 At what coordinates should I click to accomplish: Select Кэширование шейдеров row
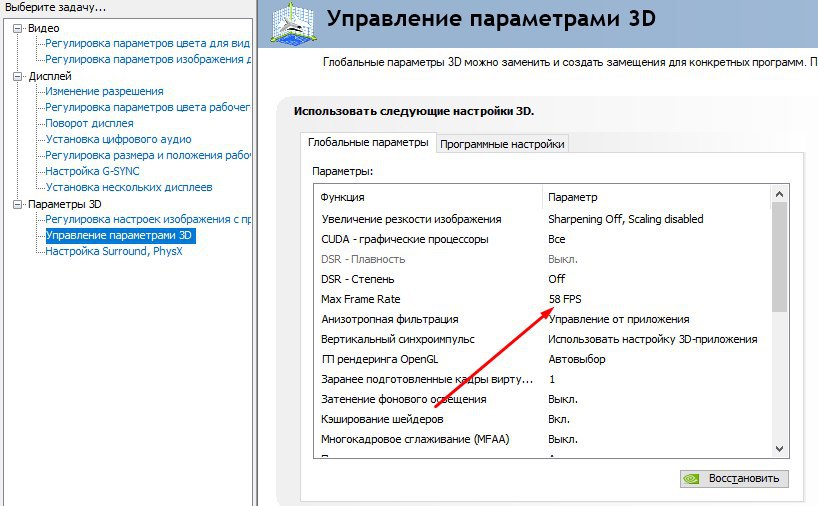[x=543, y=419]
